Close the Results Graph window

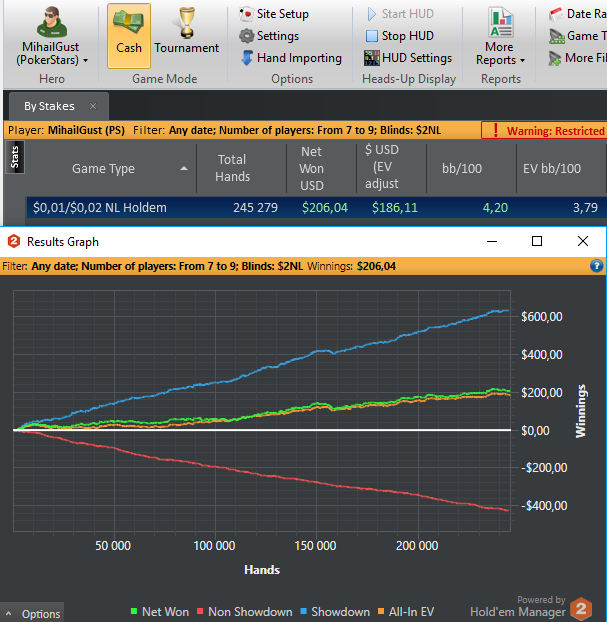pos(583,241)
